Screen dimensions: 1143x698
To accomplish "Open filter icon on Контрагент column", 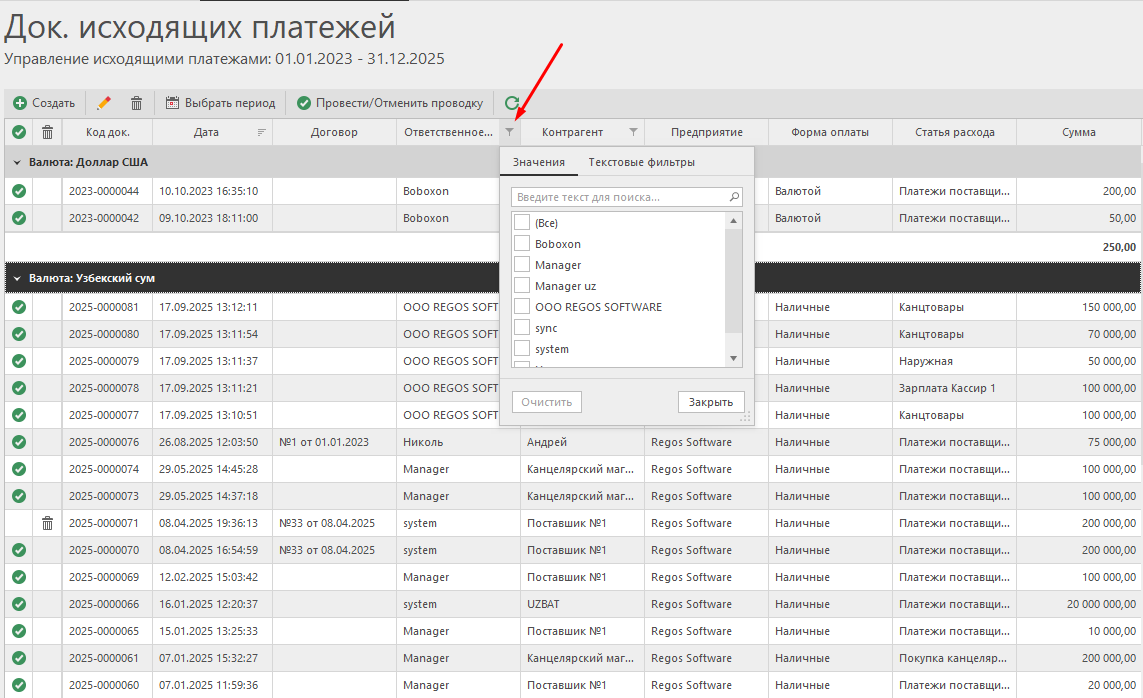I will pyautogui.click(x=633, y=132).
